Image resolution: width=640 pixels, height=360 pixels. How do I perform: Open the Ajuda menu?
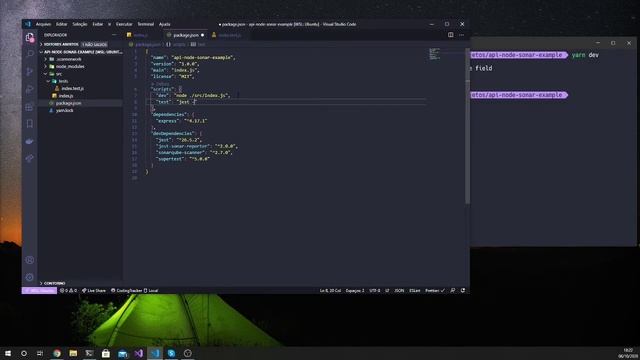click(x=164, y=24)
